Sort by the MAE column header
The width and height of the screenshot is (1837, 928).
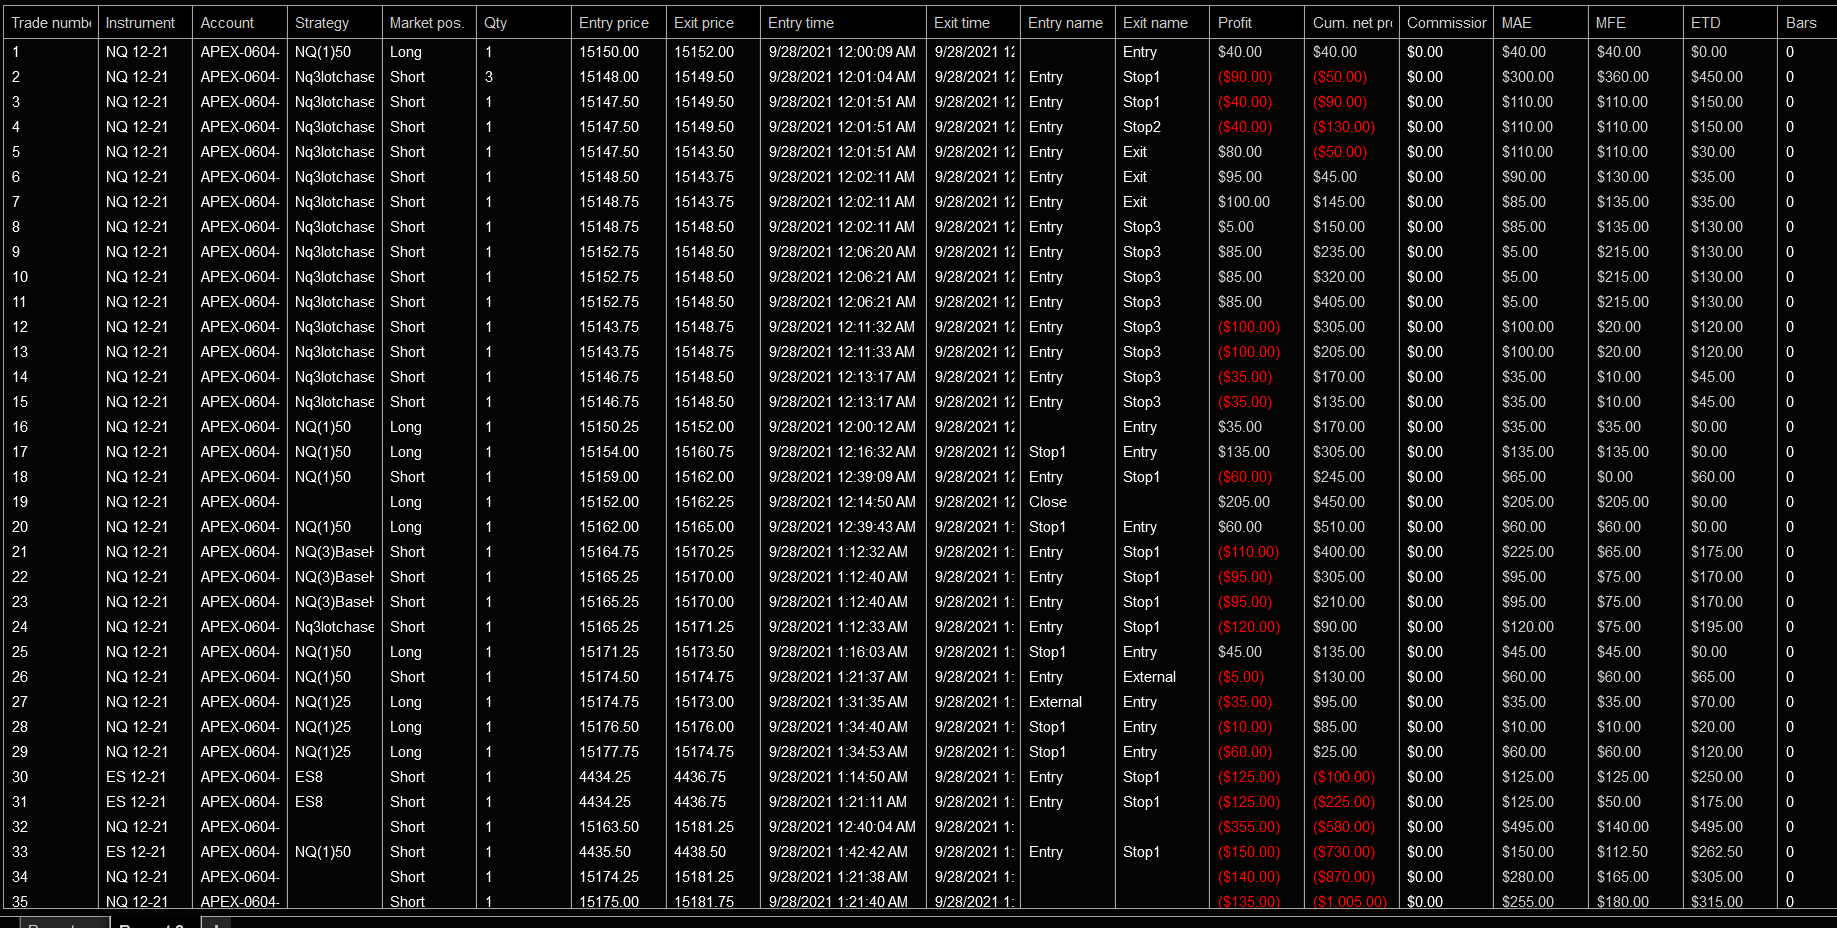coord(1541,22)
